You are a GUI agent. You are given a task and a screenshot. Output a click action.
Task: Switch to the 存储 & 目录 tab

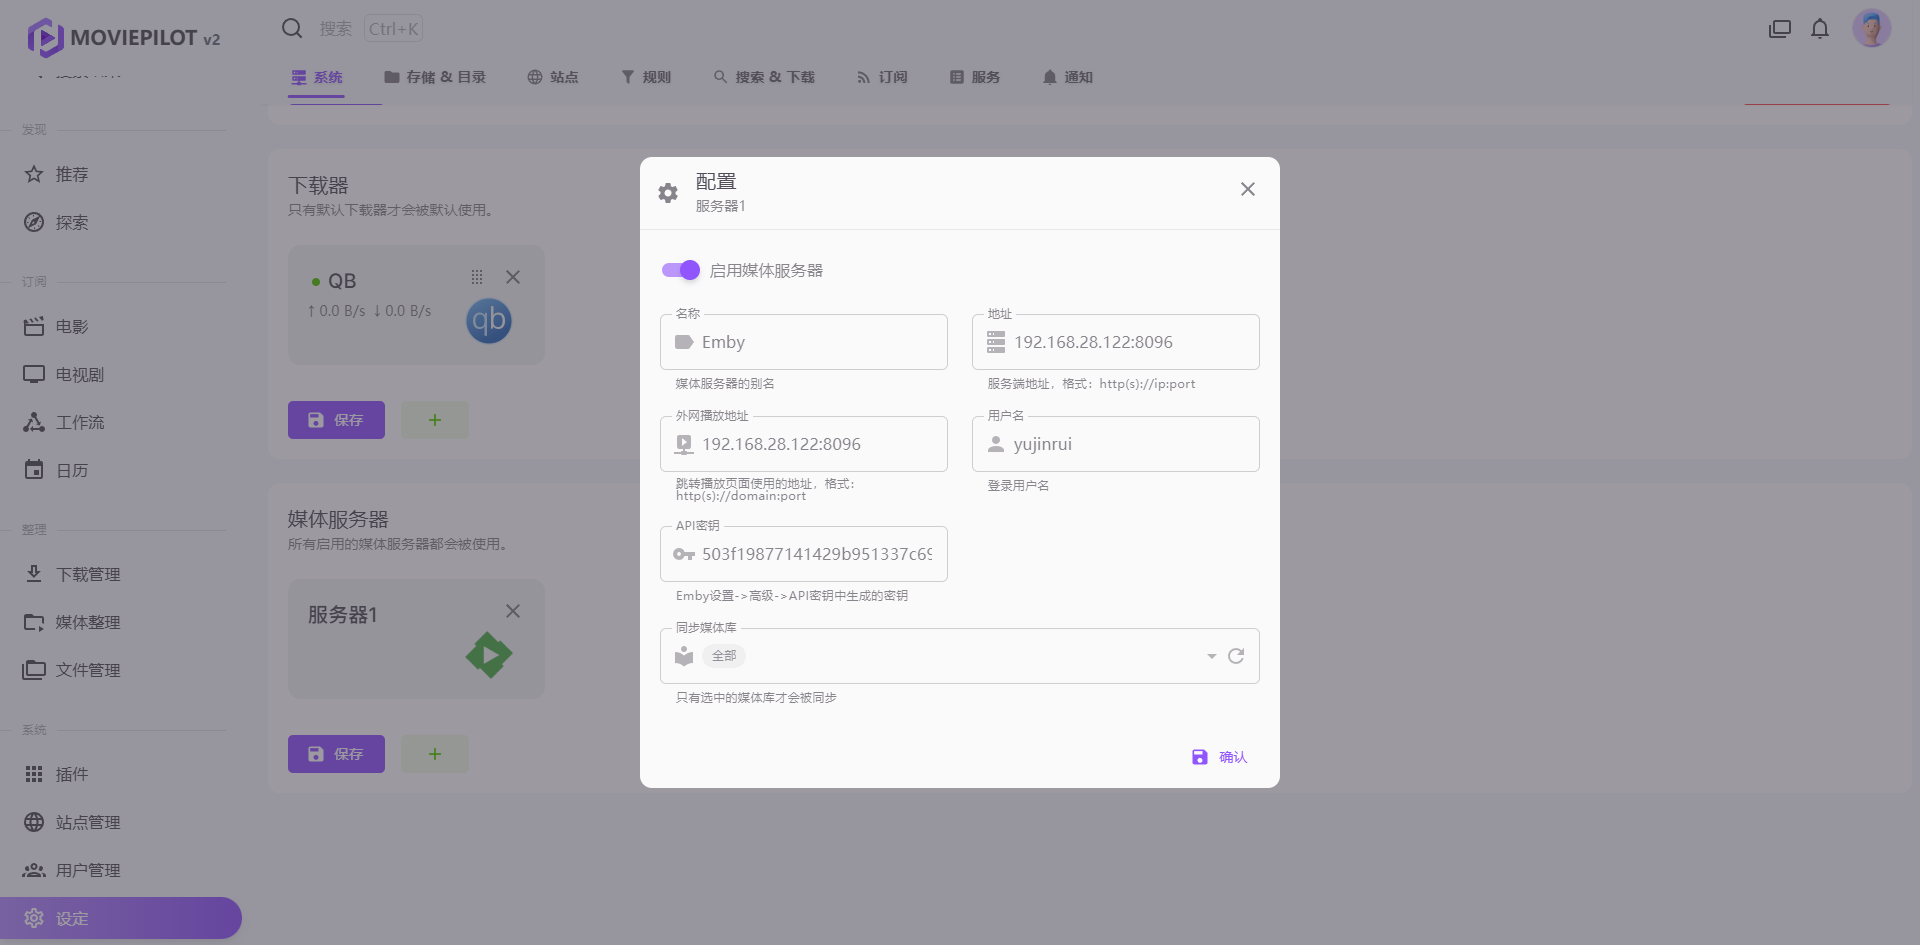point(435,77)
